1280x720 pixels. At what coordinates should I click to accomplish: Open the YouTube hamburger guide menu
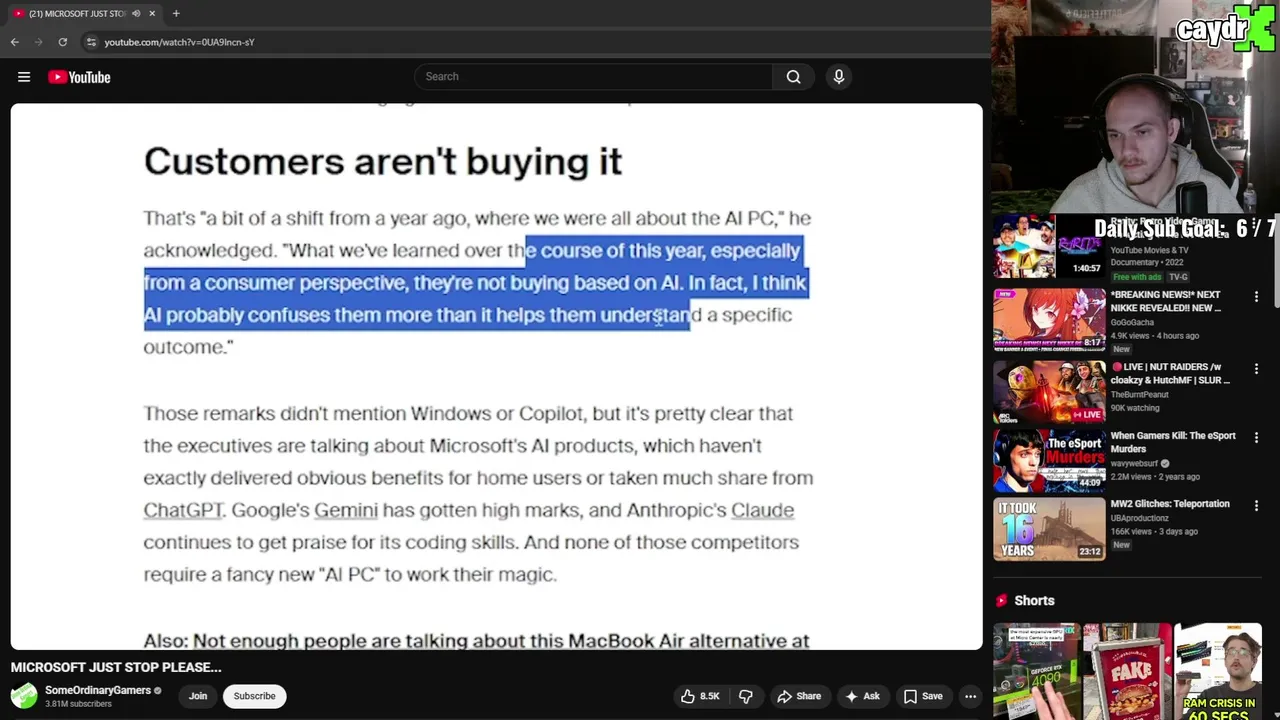(24, 77)
